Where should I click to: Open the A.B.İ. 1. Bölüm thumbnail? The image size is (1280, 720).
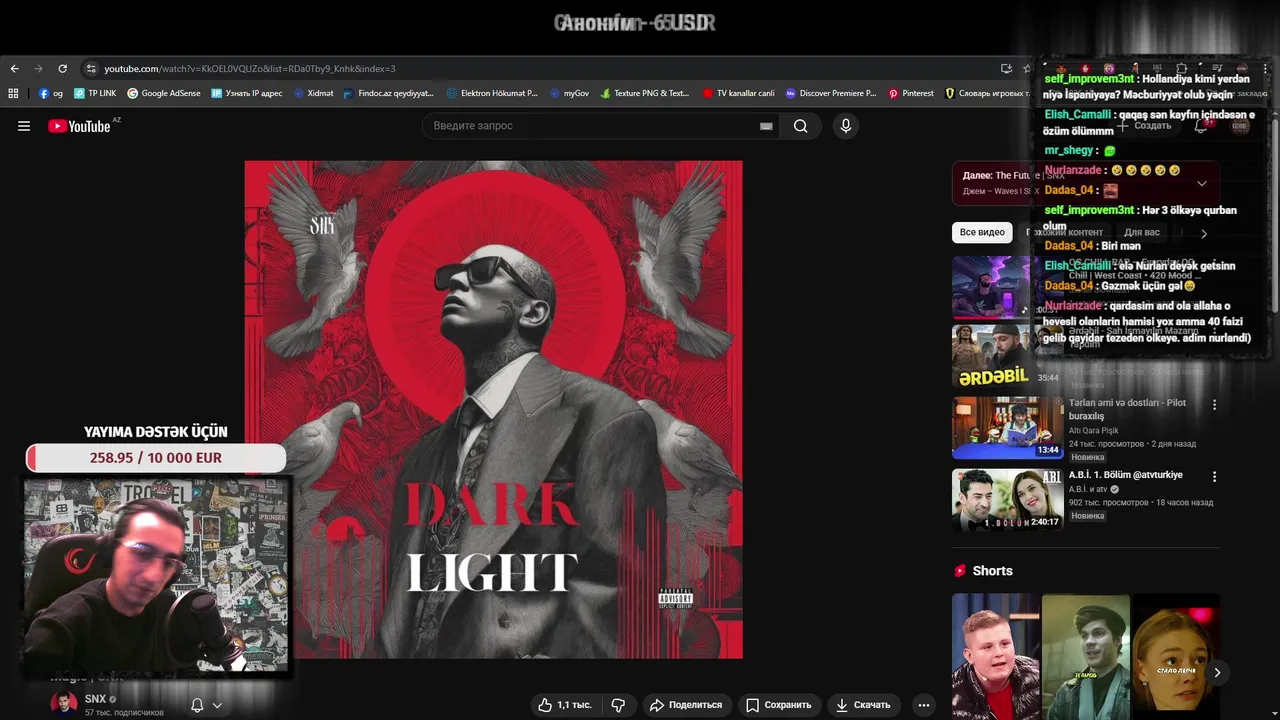1007,500
